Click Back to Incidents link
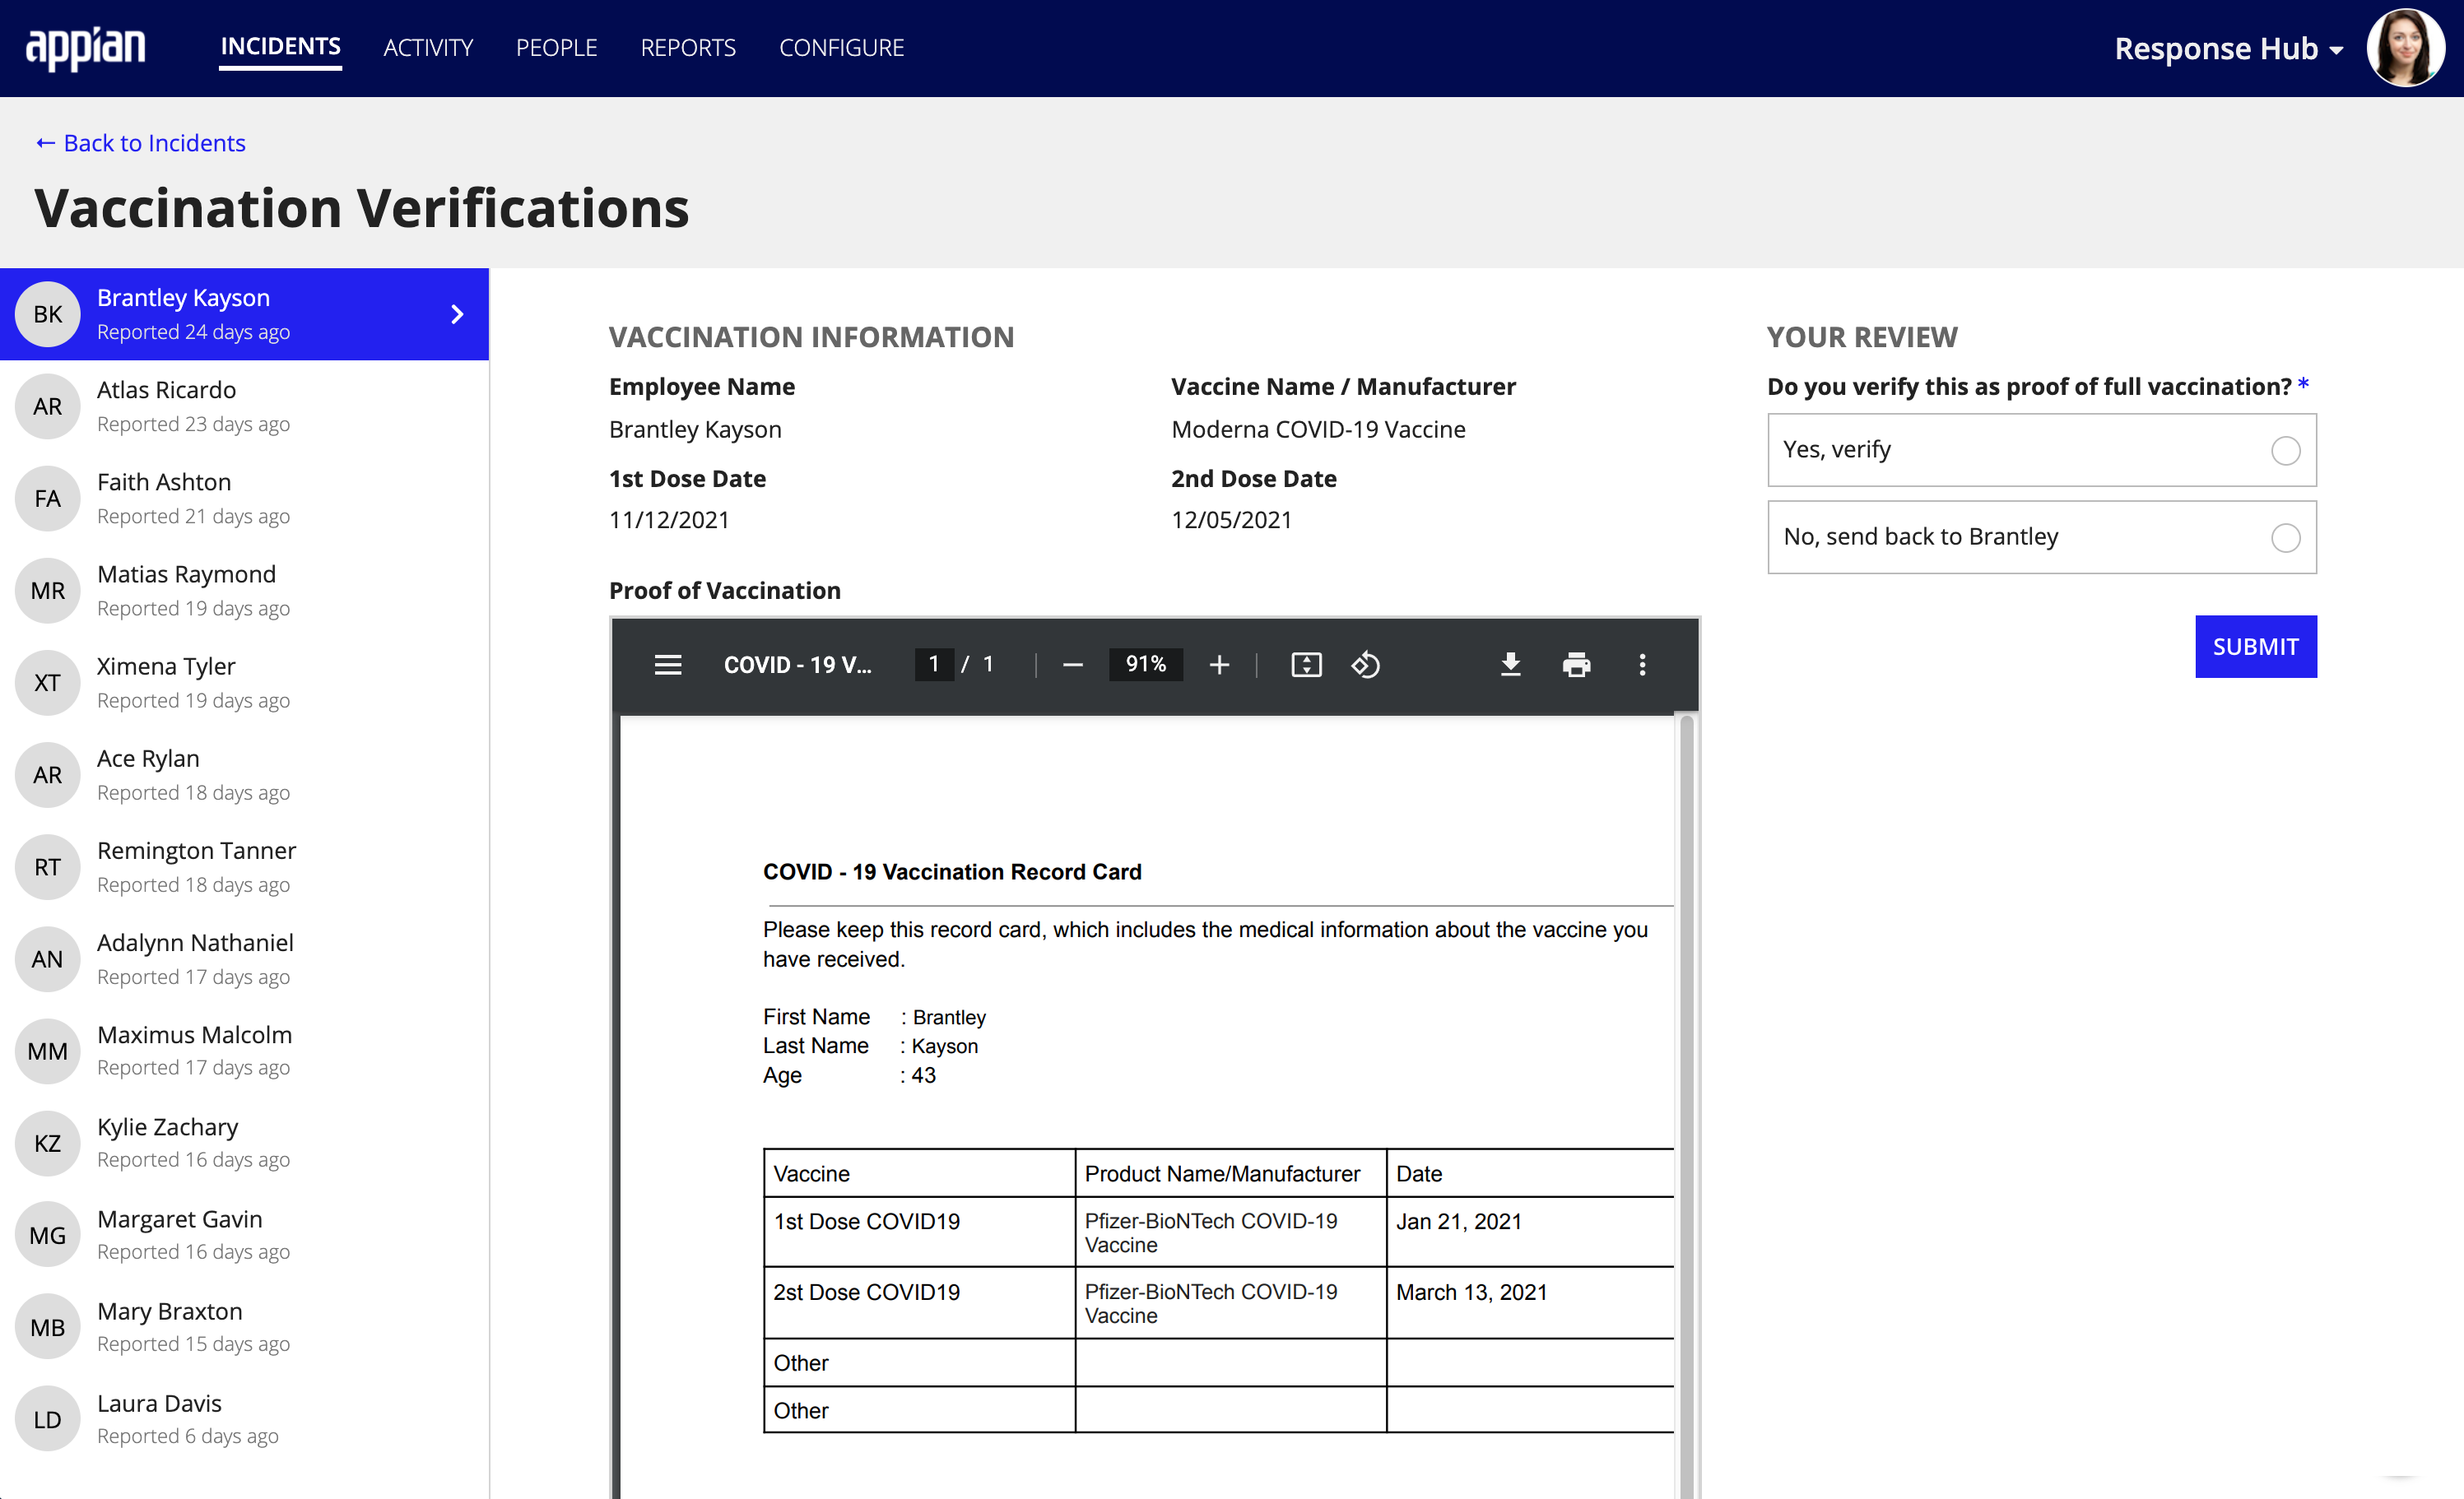This screenshot has height=1499, width=2464. pyautogui.click(x=140, y=143)
